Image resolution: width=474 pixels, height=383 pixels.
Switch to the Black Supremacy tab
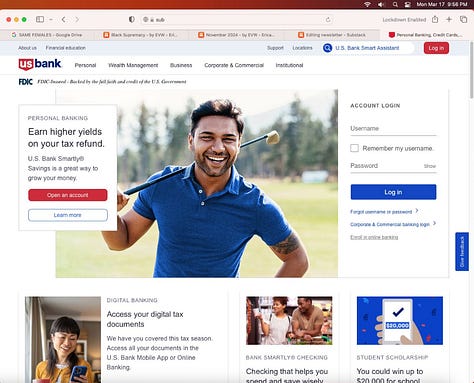141,35
